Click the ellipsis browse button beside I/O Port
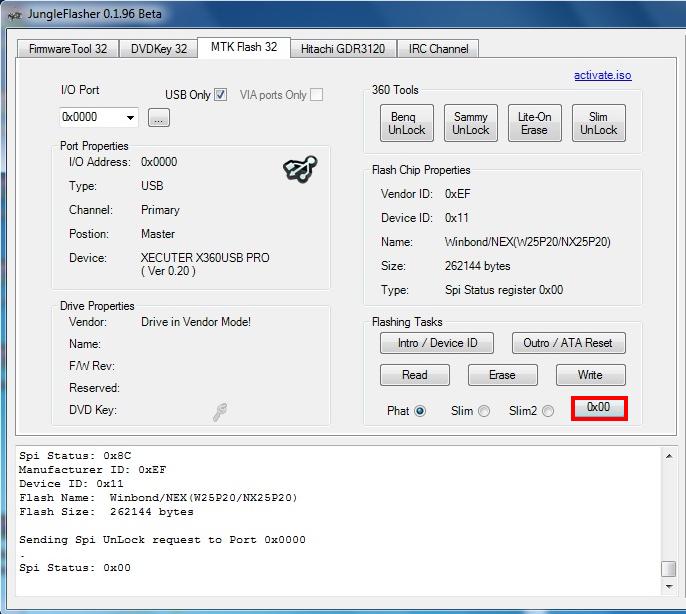 pyautogui.click(x=158, y=117)
